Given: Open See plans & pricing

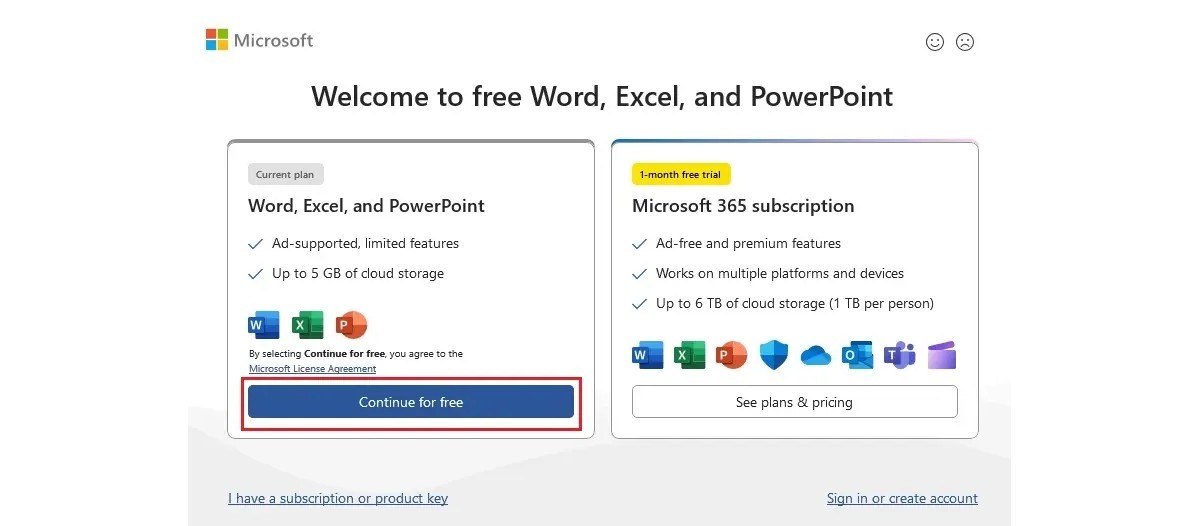Looking at the screenshot, I should point(794,402).
